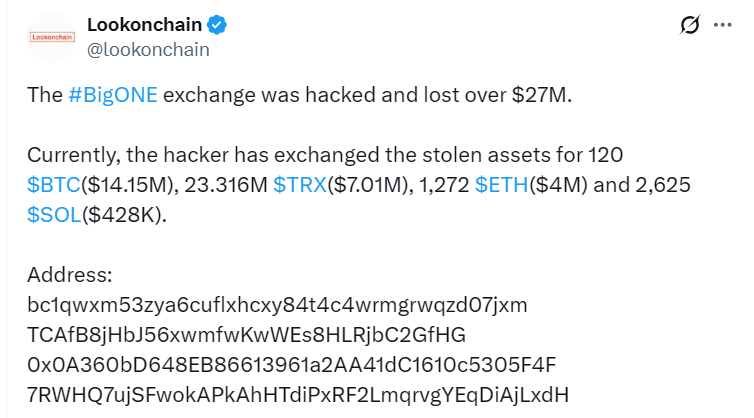This screenshot has width=754, height=418.
Task: Click the bc1qwxm53 Bitcoin address line
Action: point(277,305)
